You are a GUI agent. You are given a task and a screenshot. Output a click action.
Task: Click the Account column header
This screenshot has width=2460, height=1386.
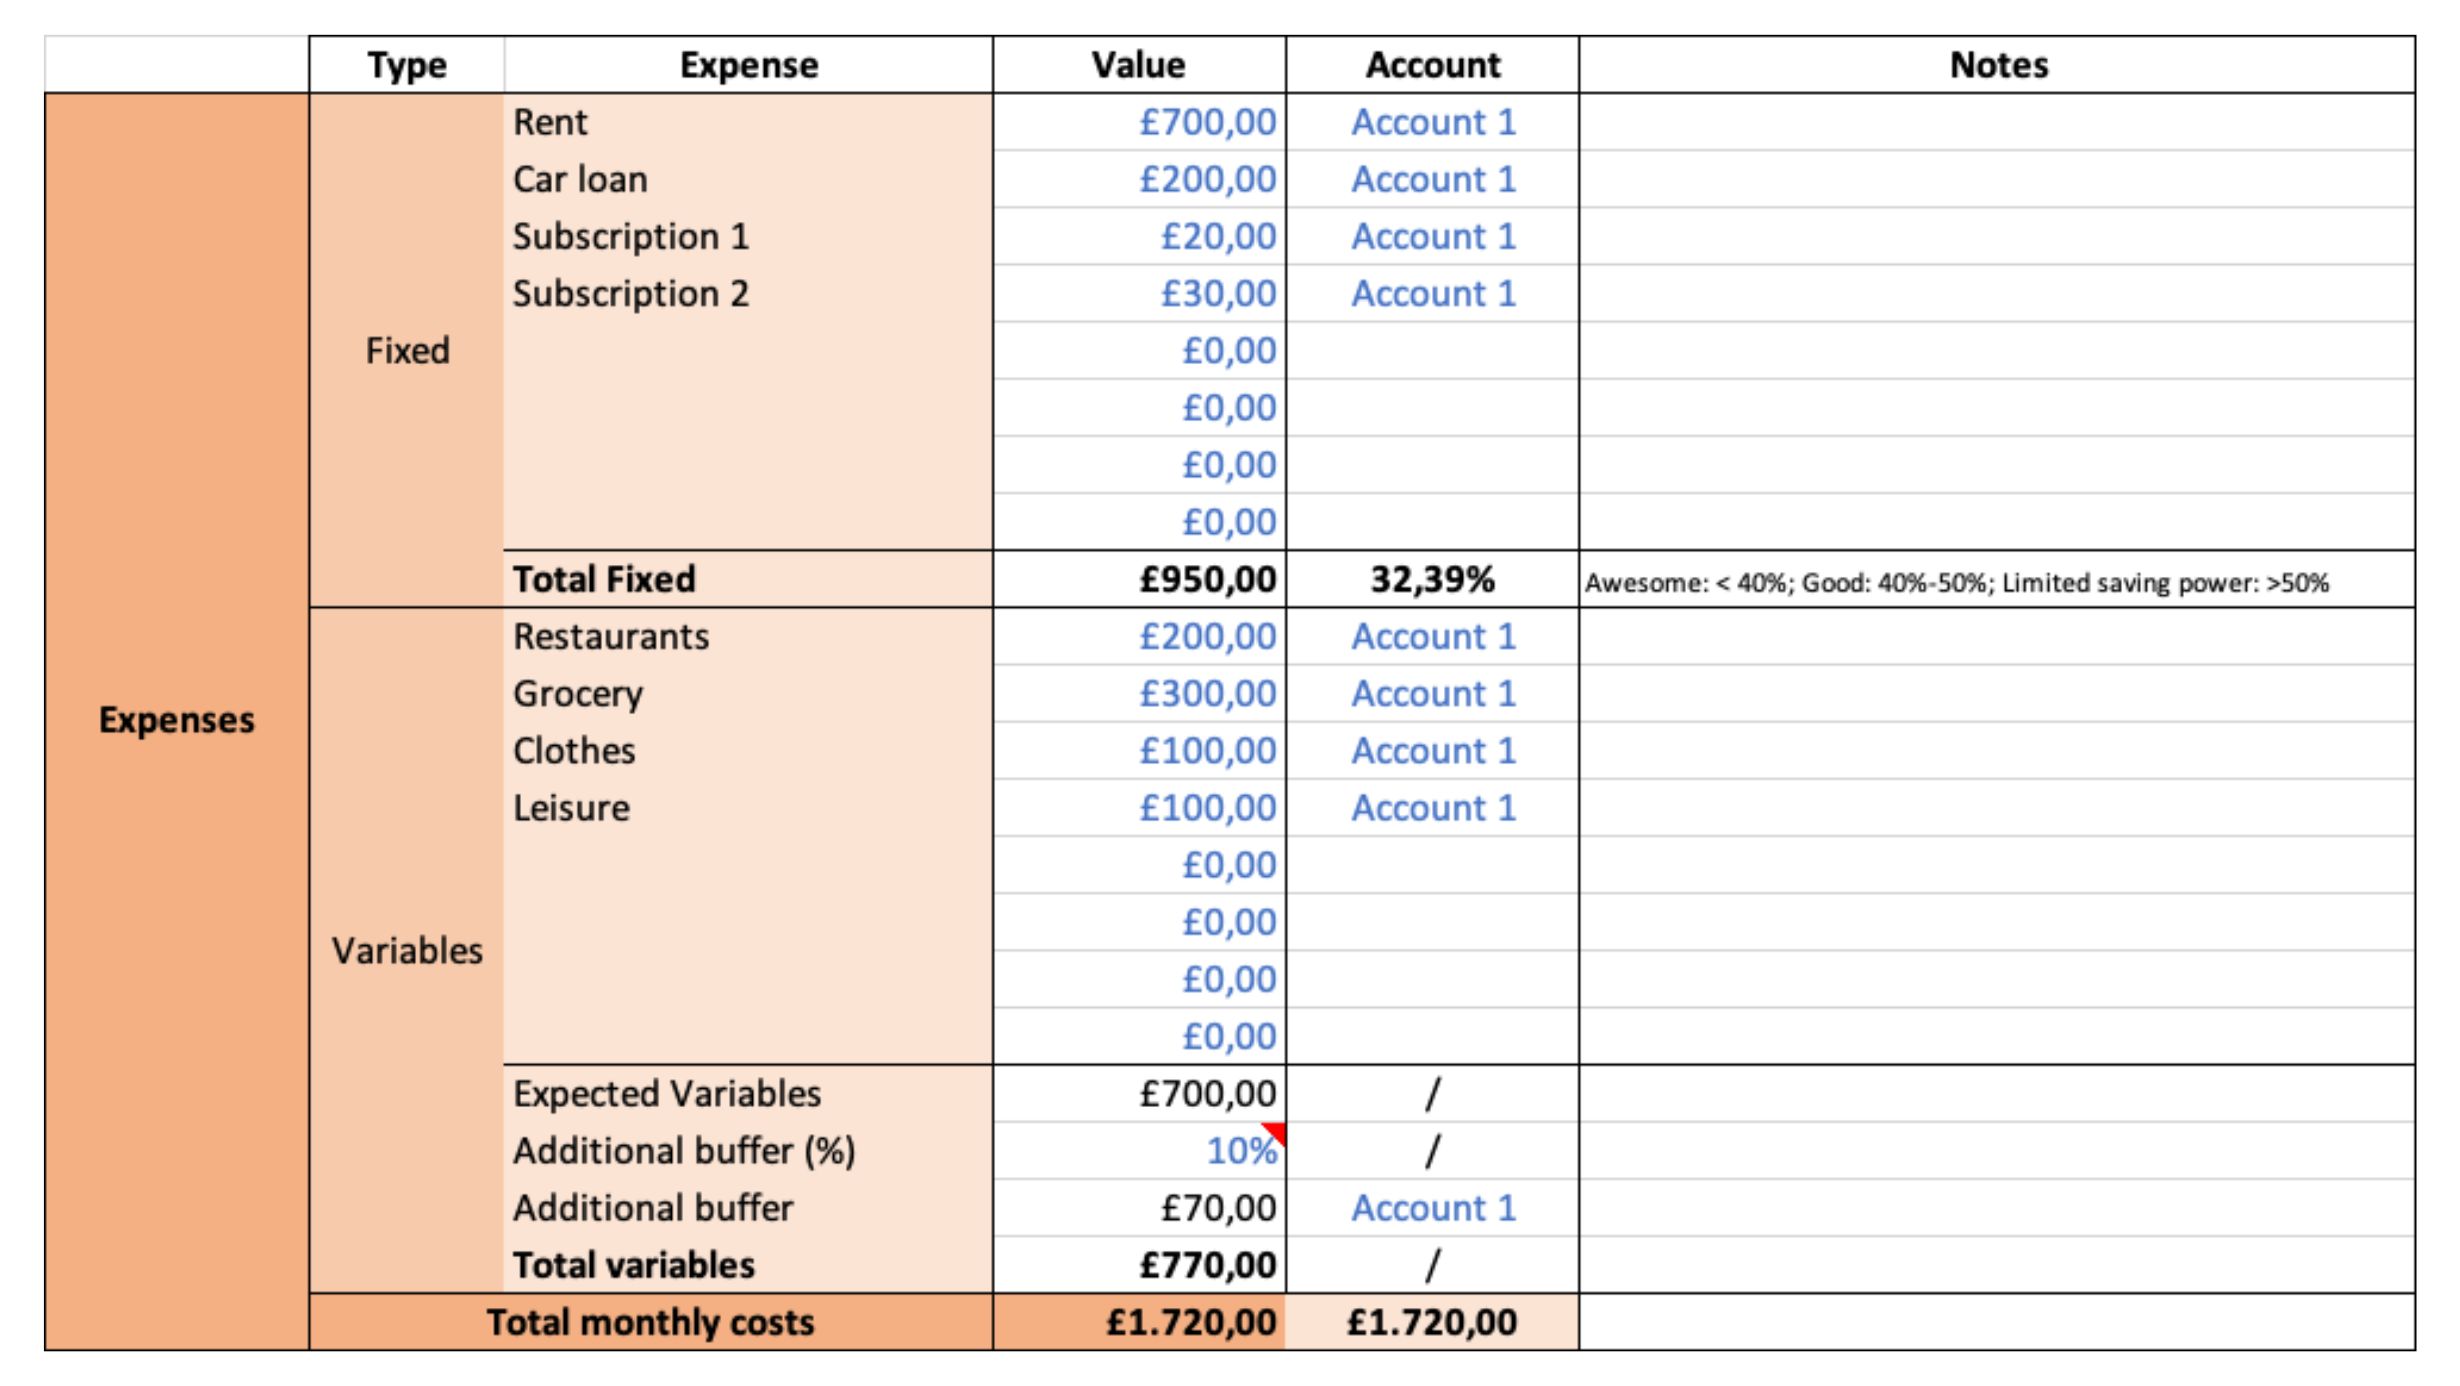(x=1432, y=65)
